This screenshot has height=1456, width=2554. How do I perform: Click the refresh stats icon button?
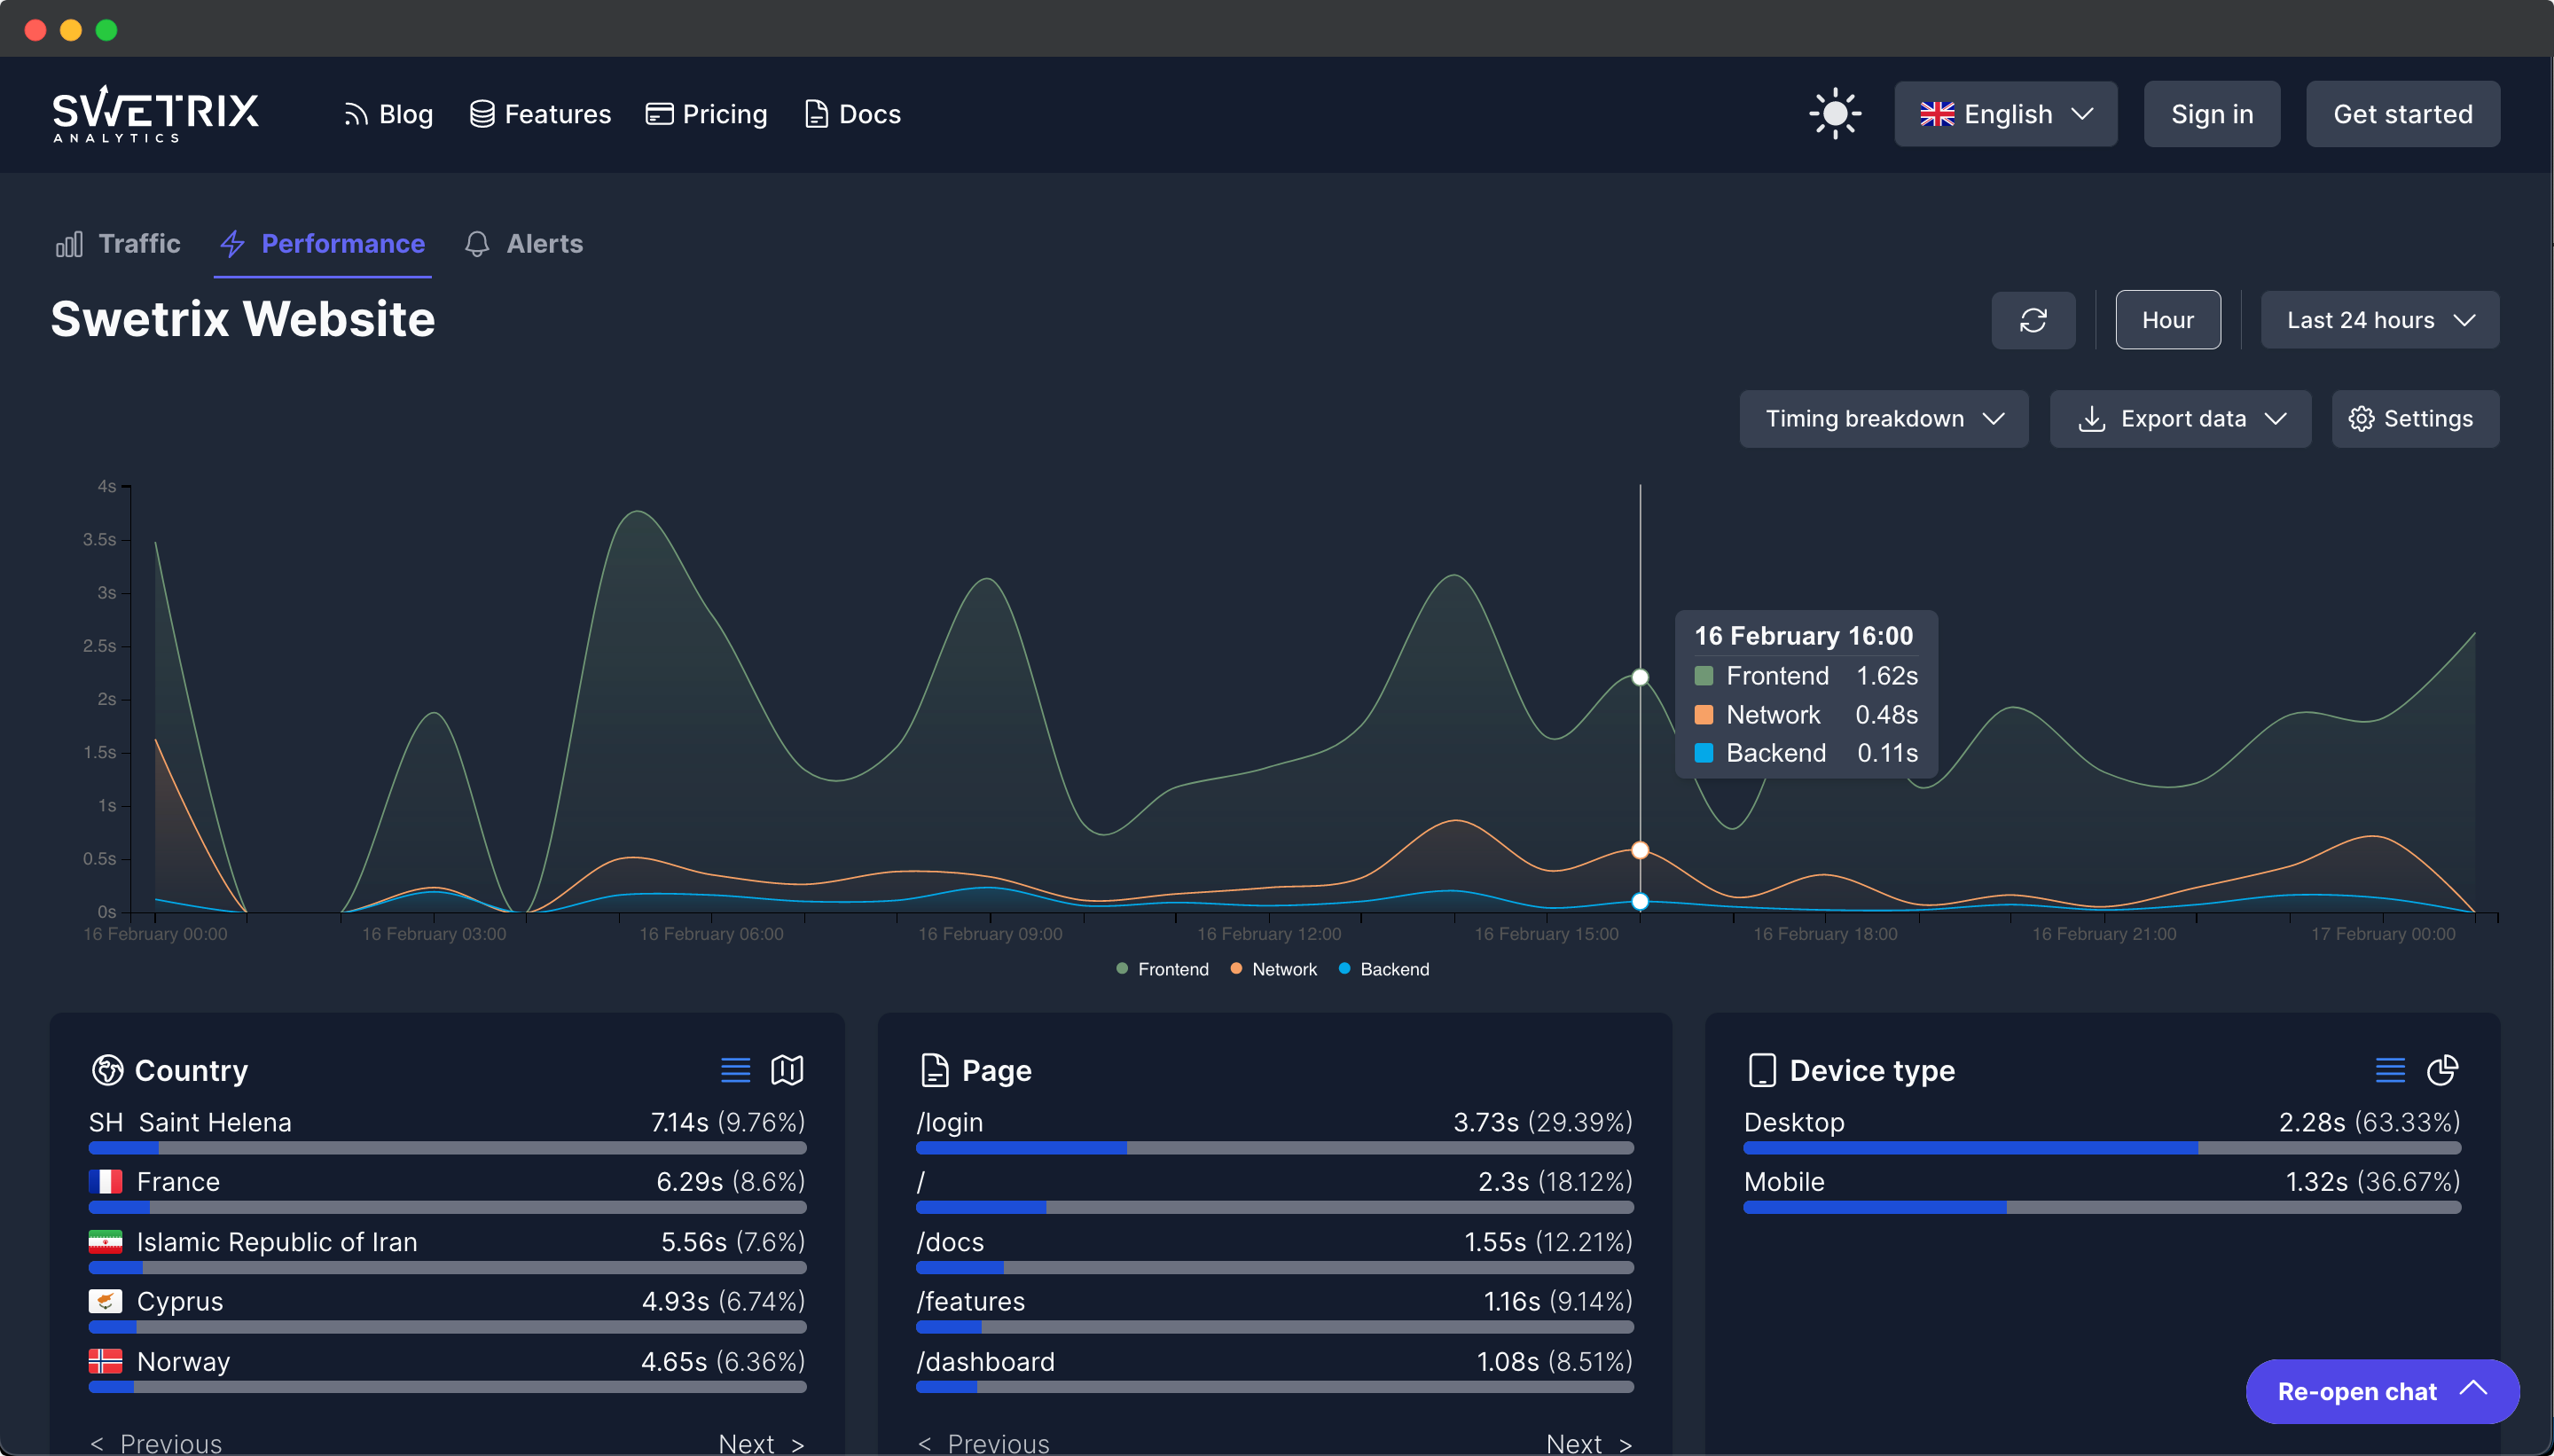(2033, 320)
